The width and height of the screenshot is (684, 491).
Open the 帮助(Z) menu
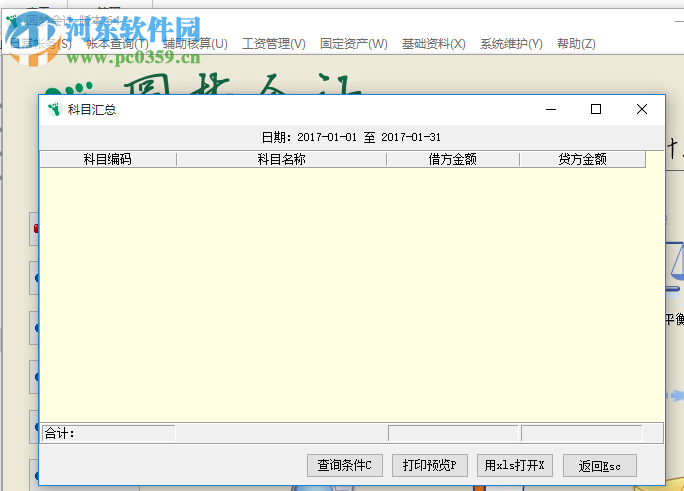click(576, 44)
